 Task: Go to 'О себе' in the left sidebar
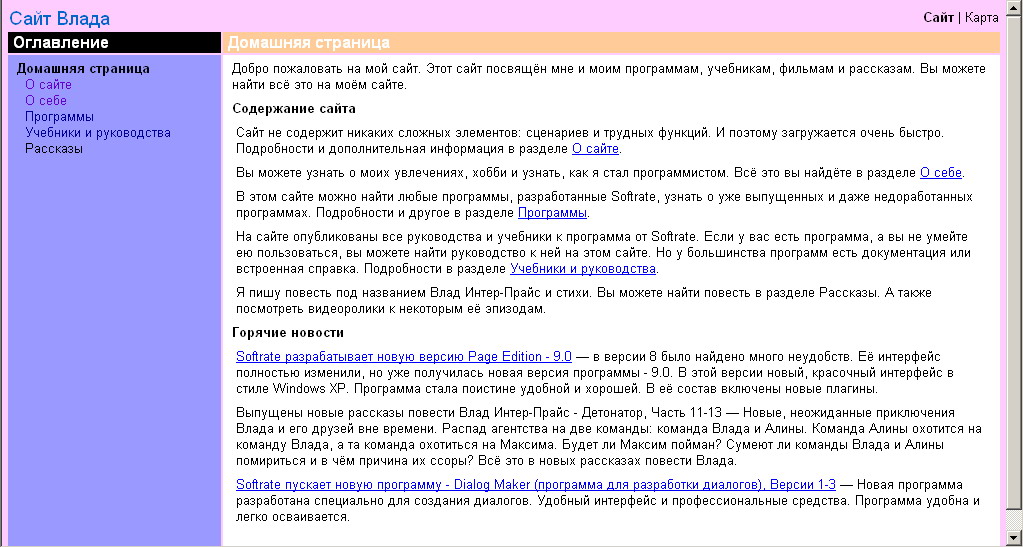pos(46,101)
